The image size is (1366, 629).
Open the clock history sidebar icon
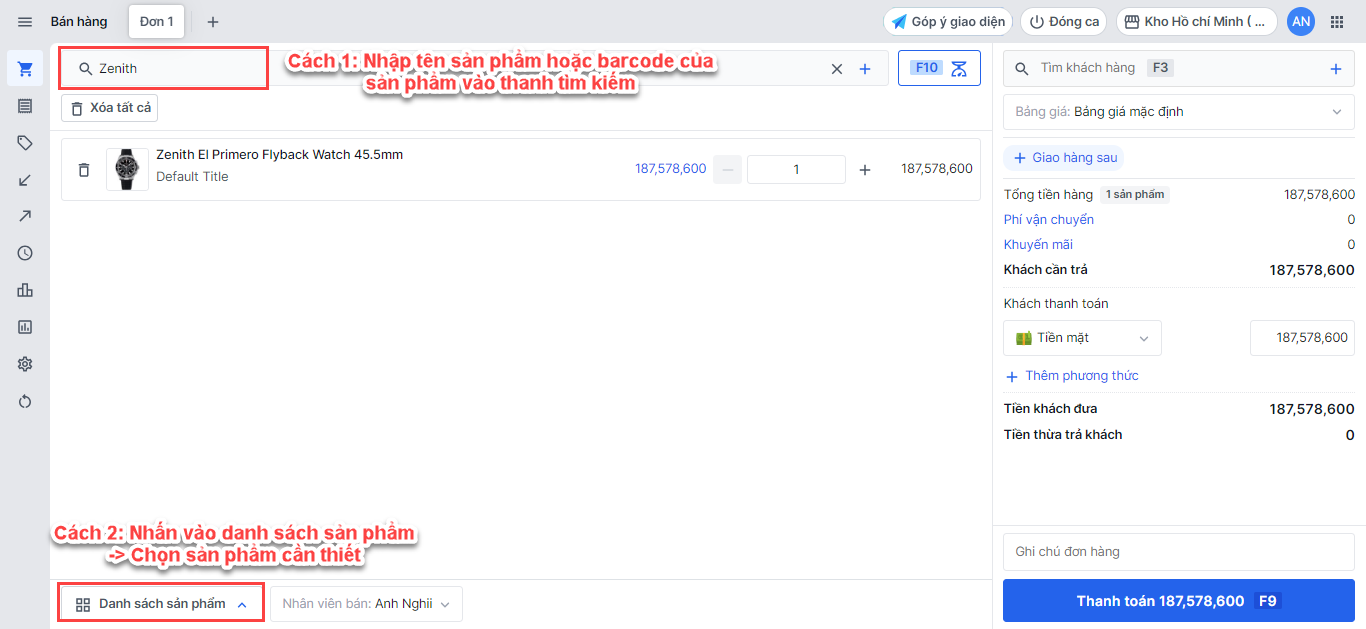pyautogui.click(x=25, y=254)
